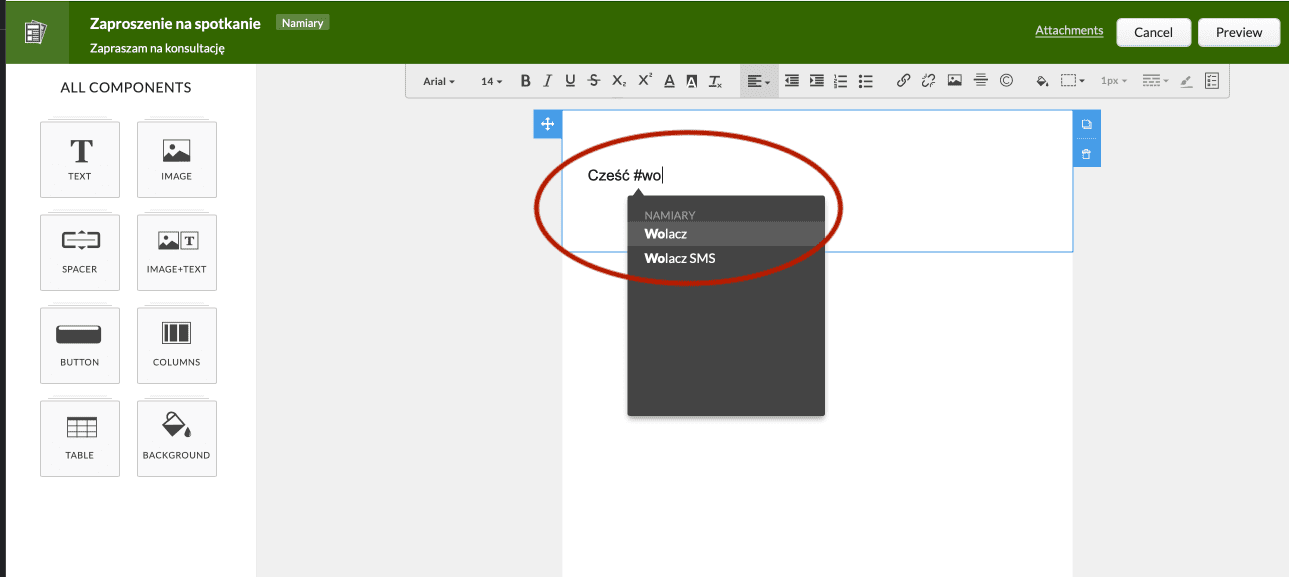Insert a bulleted list
Viewport: 1289px width, 577px height.
pos(866,81)
